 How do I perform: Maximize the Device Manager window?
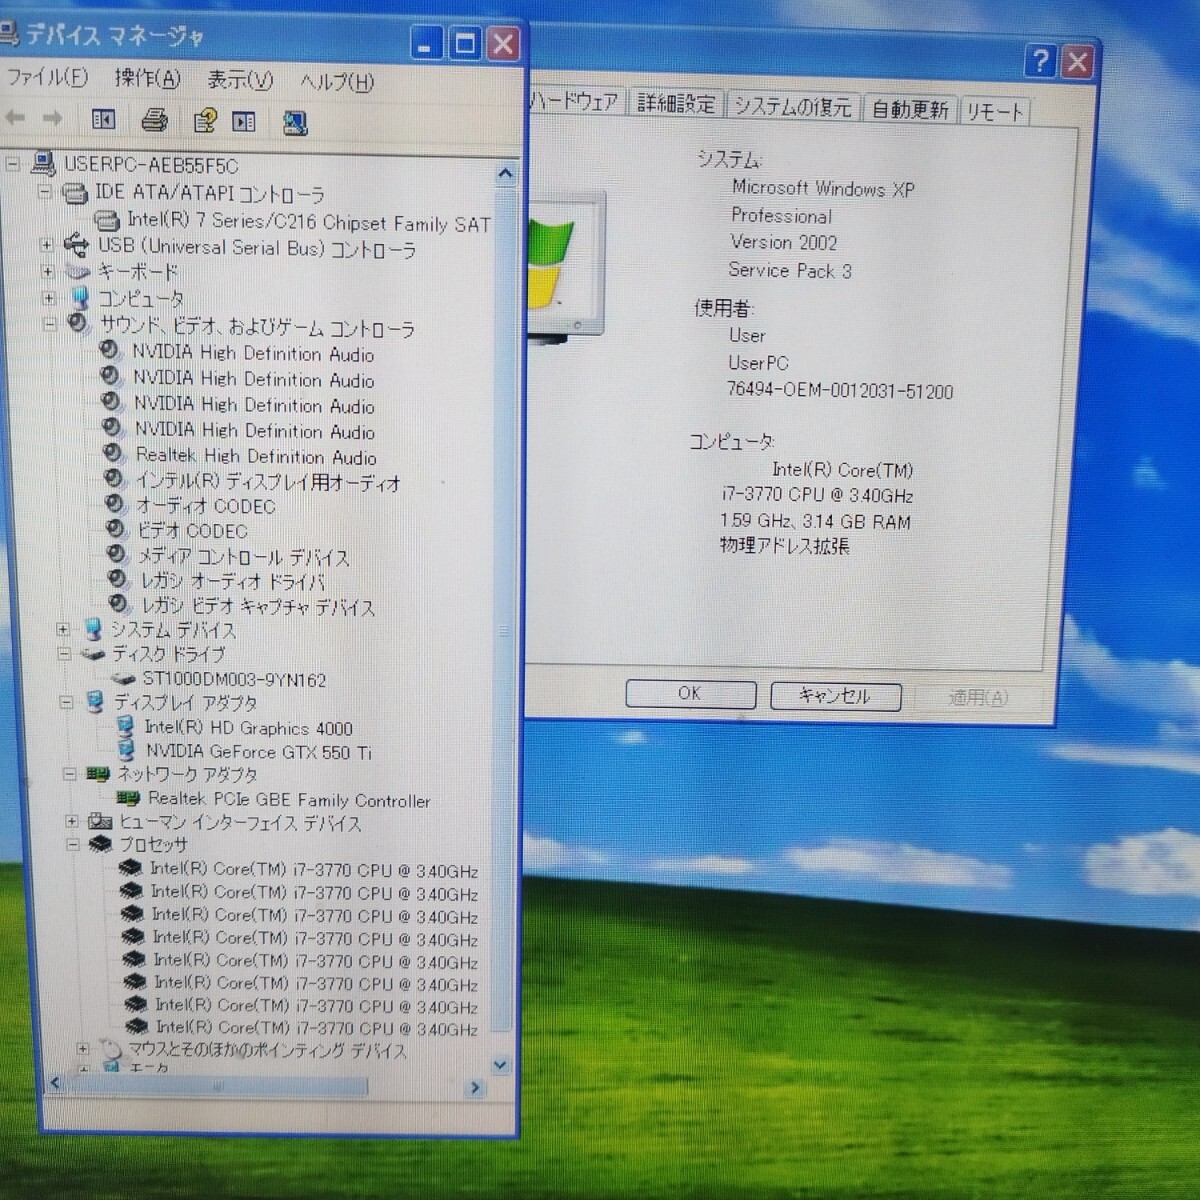coord(465,43)
